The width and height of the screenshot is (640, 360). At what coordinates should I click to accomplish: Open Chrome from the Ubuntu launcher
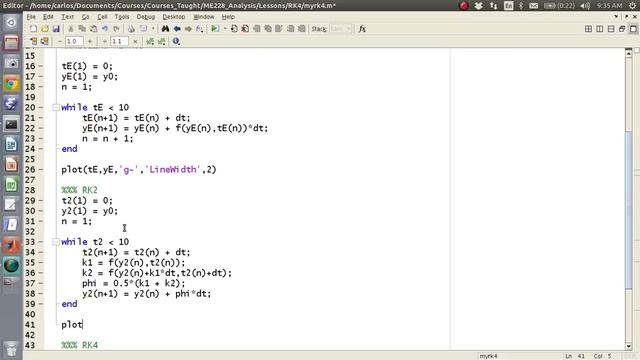click(x=11, y=84)
